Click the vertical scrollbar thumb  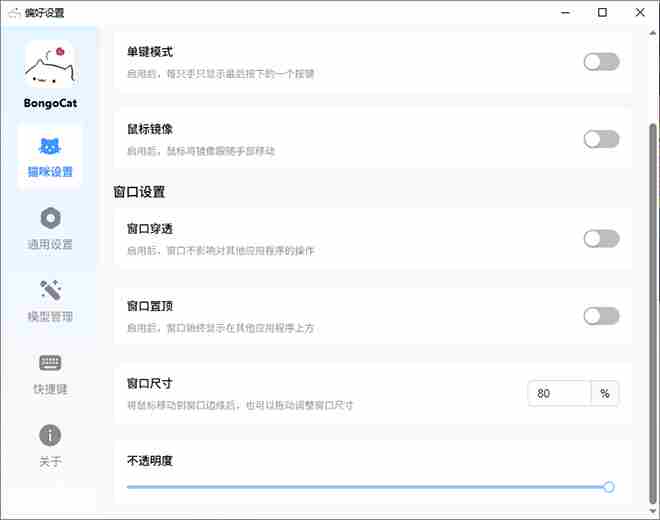[x=653, y=313]
